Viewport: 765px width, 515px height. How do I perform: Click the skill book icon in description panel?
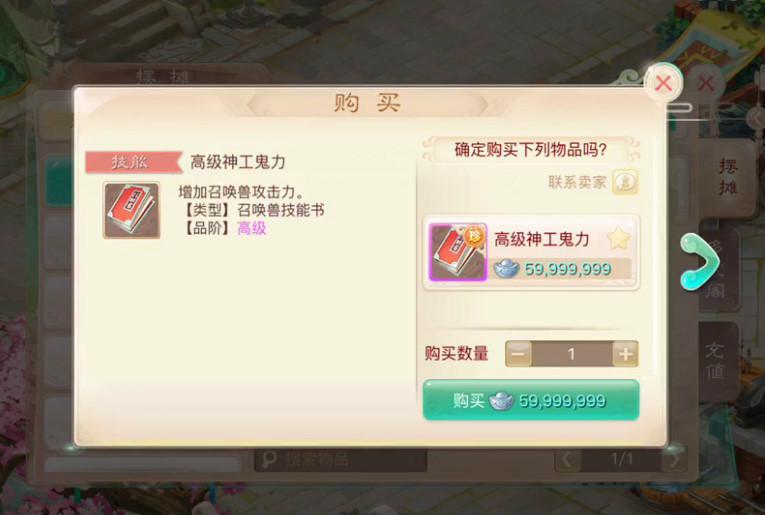point(132,210)
